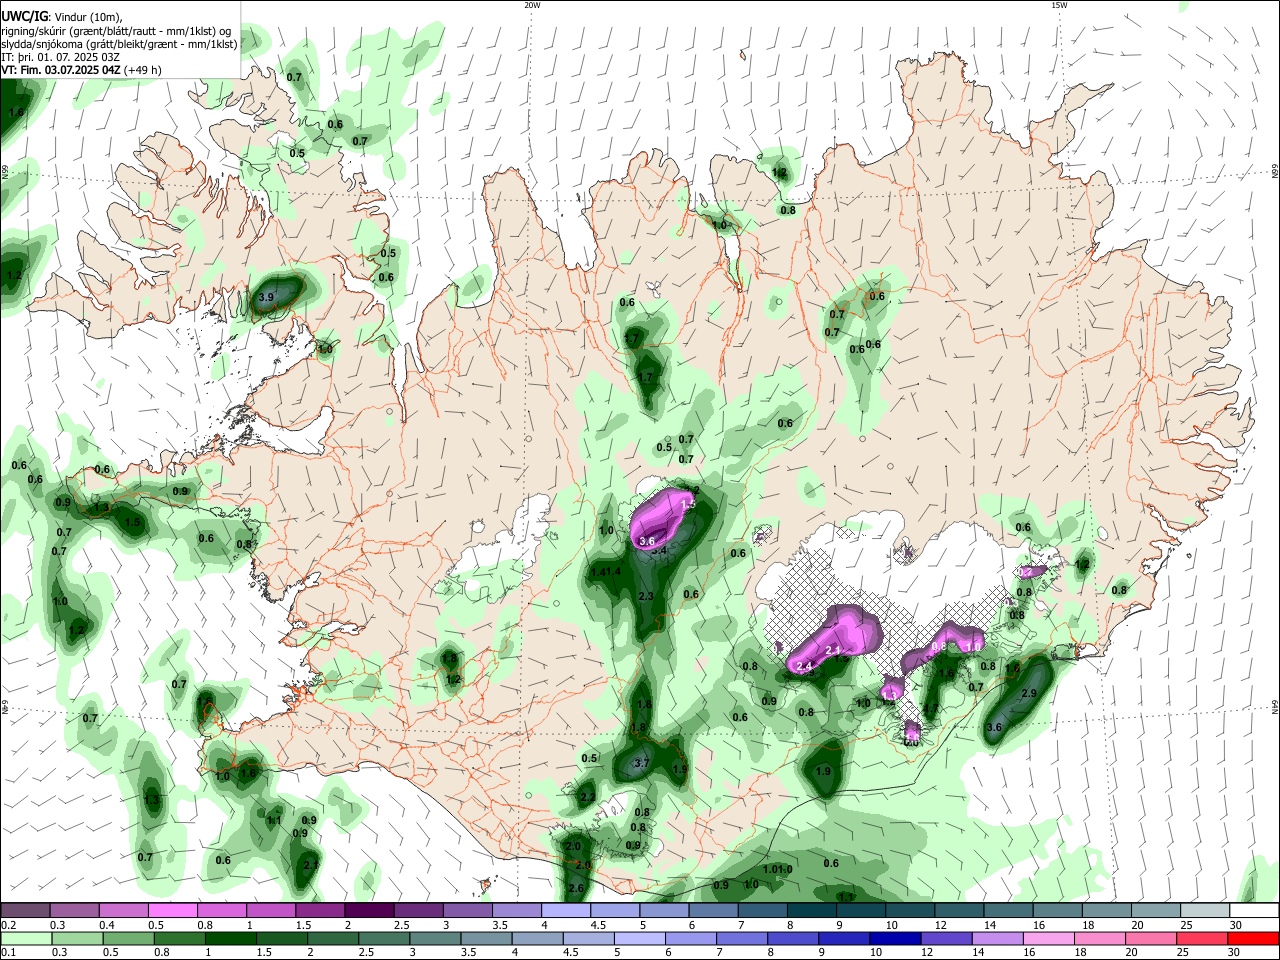Click the legend line 'slydda/snjókoma (grátt/bleikt/grænt - mm/1klst)'
Screen dimensions: 1280x960
[119, 43]
